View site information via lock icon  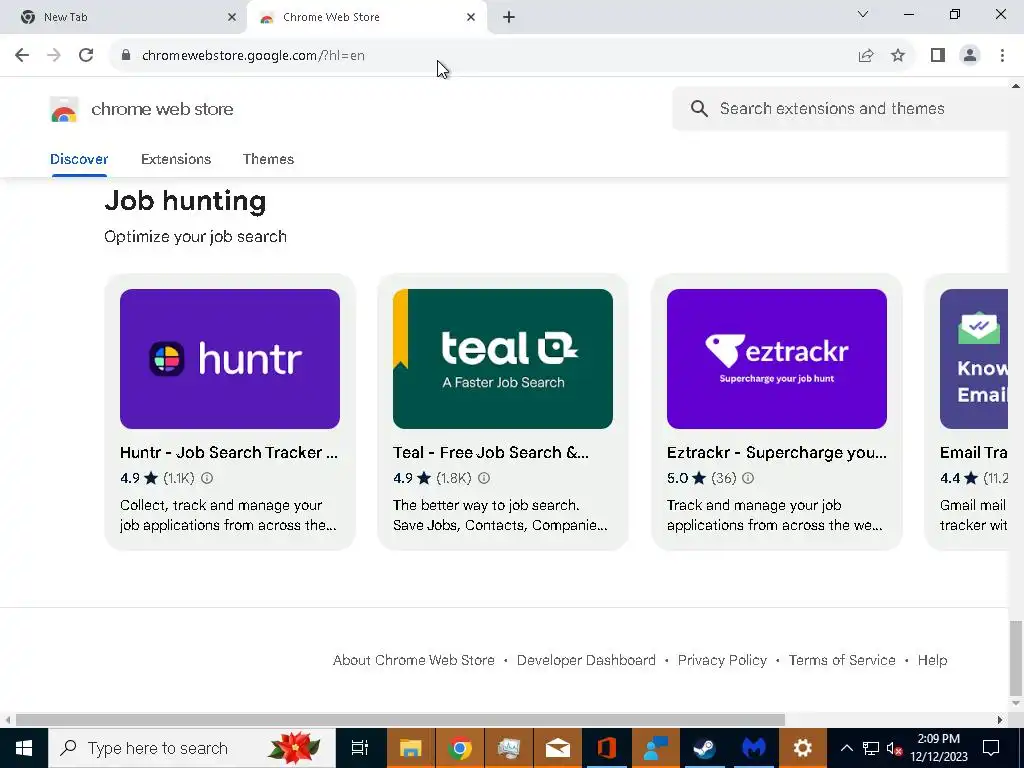[x=126, y=56]
